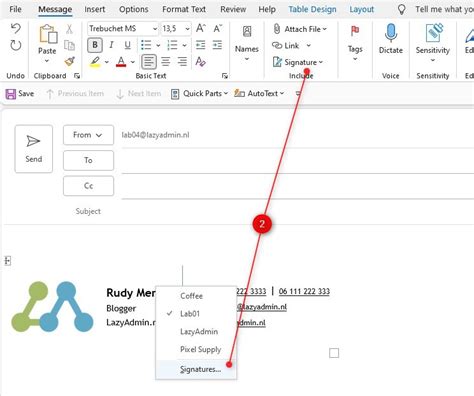Click Attach File paperclip button
The width and height of the screenshot is (474, 396).
pos(300,29)
